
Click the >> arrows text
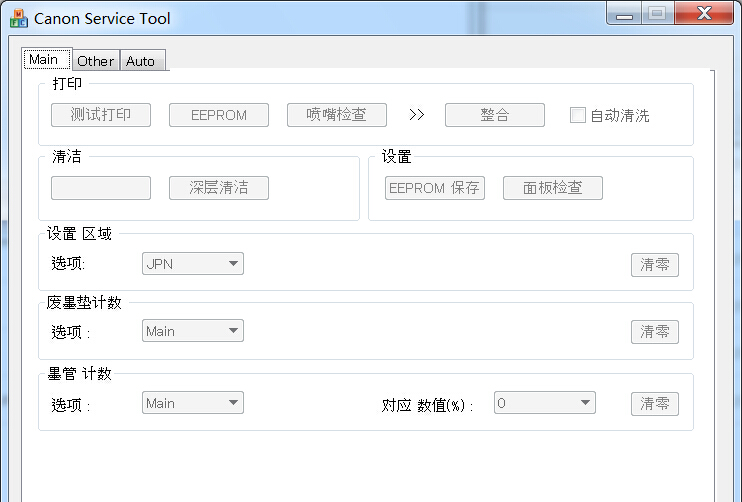(416, 114)
